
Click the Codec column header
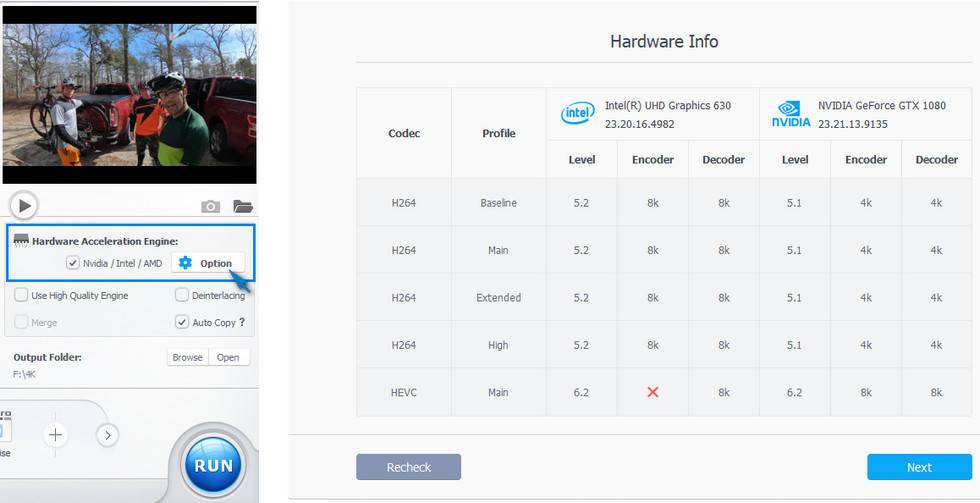coord(404,133)
